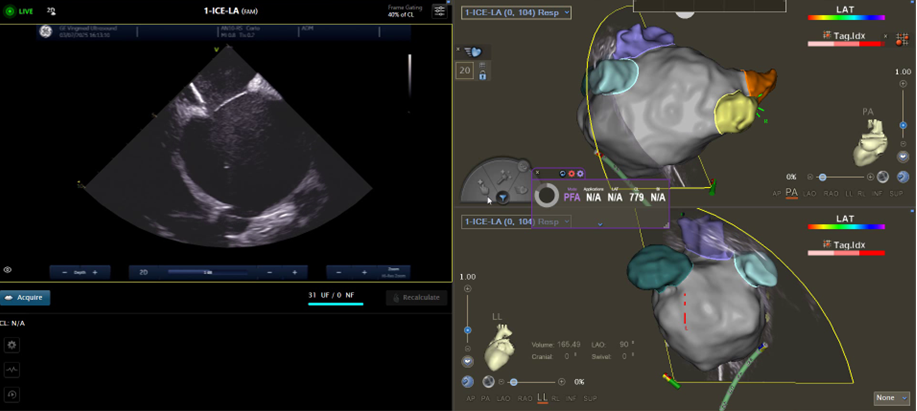Switch bottom map to LAO view

502,398
